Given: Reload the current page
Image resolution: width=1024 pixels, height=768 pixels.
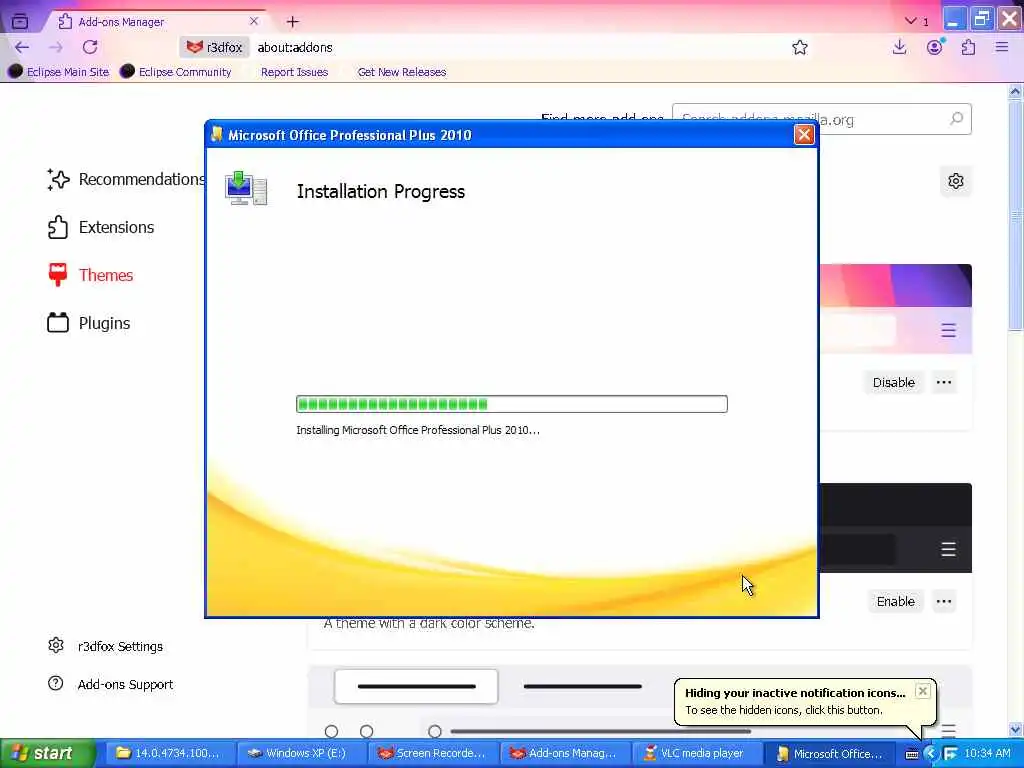Looking at the screenshot, I should point(90,47).
